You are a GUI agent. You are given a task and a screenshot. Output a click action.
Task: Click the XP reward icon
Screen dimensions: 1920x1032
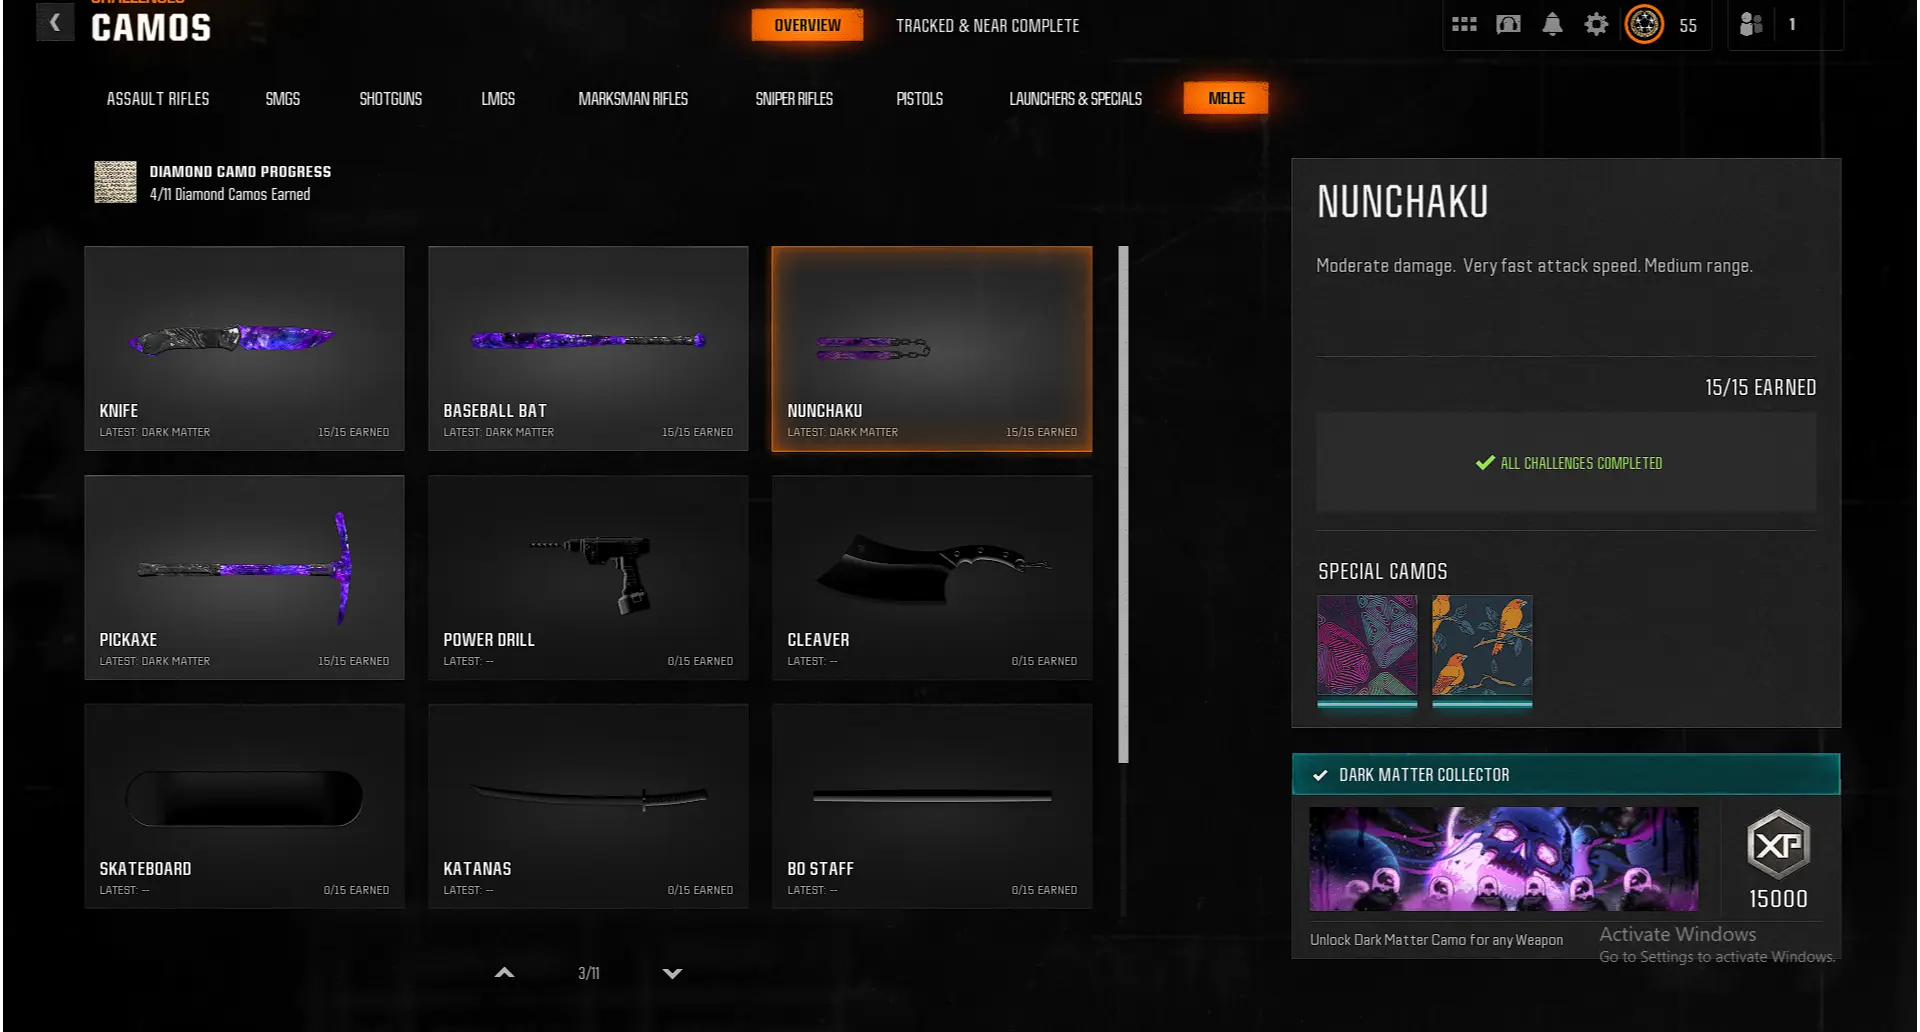click(x=1778, y=844)
